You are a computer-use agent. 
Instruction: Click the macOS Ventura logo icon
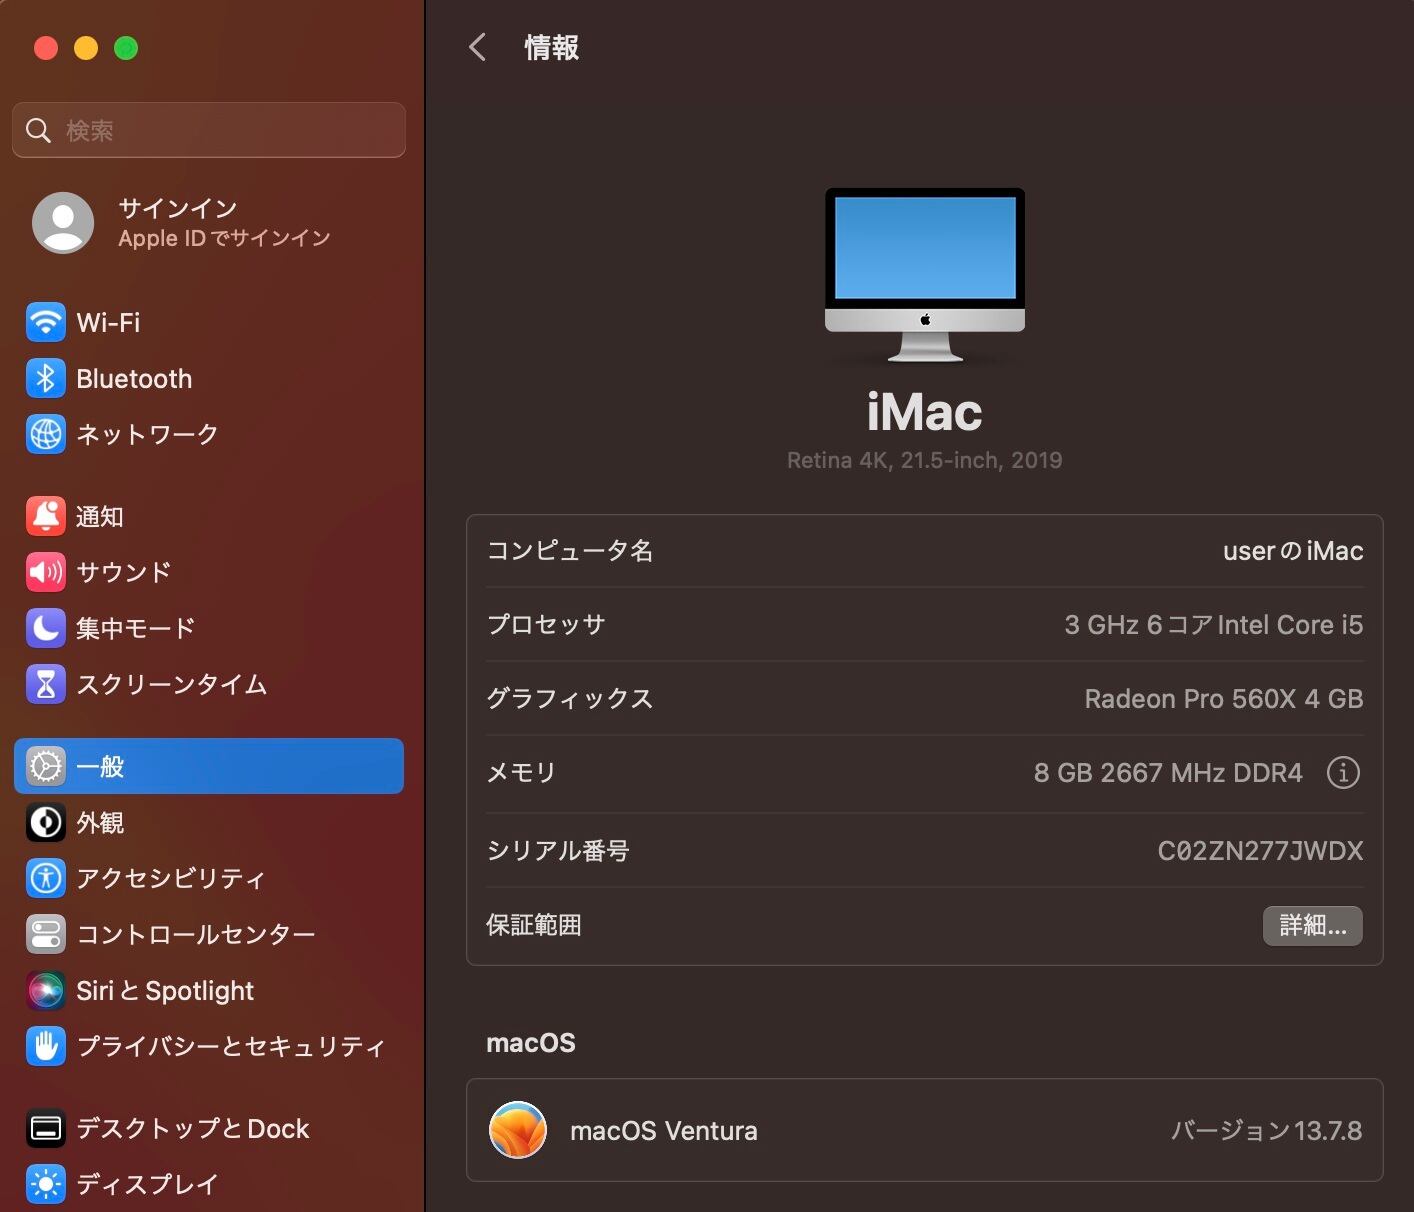(x=518, y=1130)
